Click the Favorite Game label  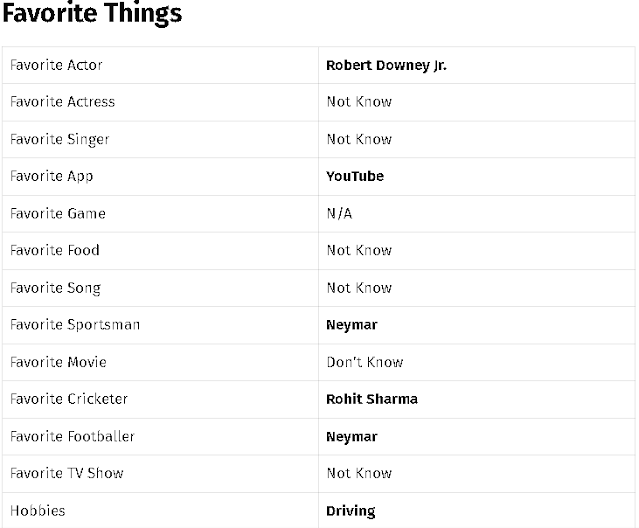coord(58,213)
